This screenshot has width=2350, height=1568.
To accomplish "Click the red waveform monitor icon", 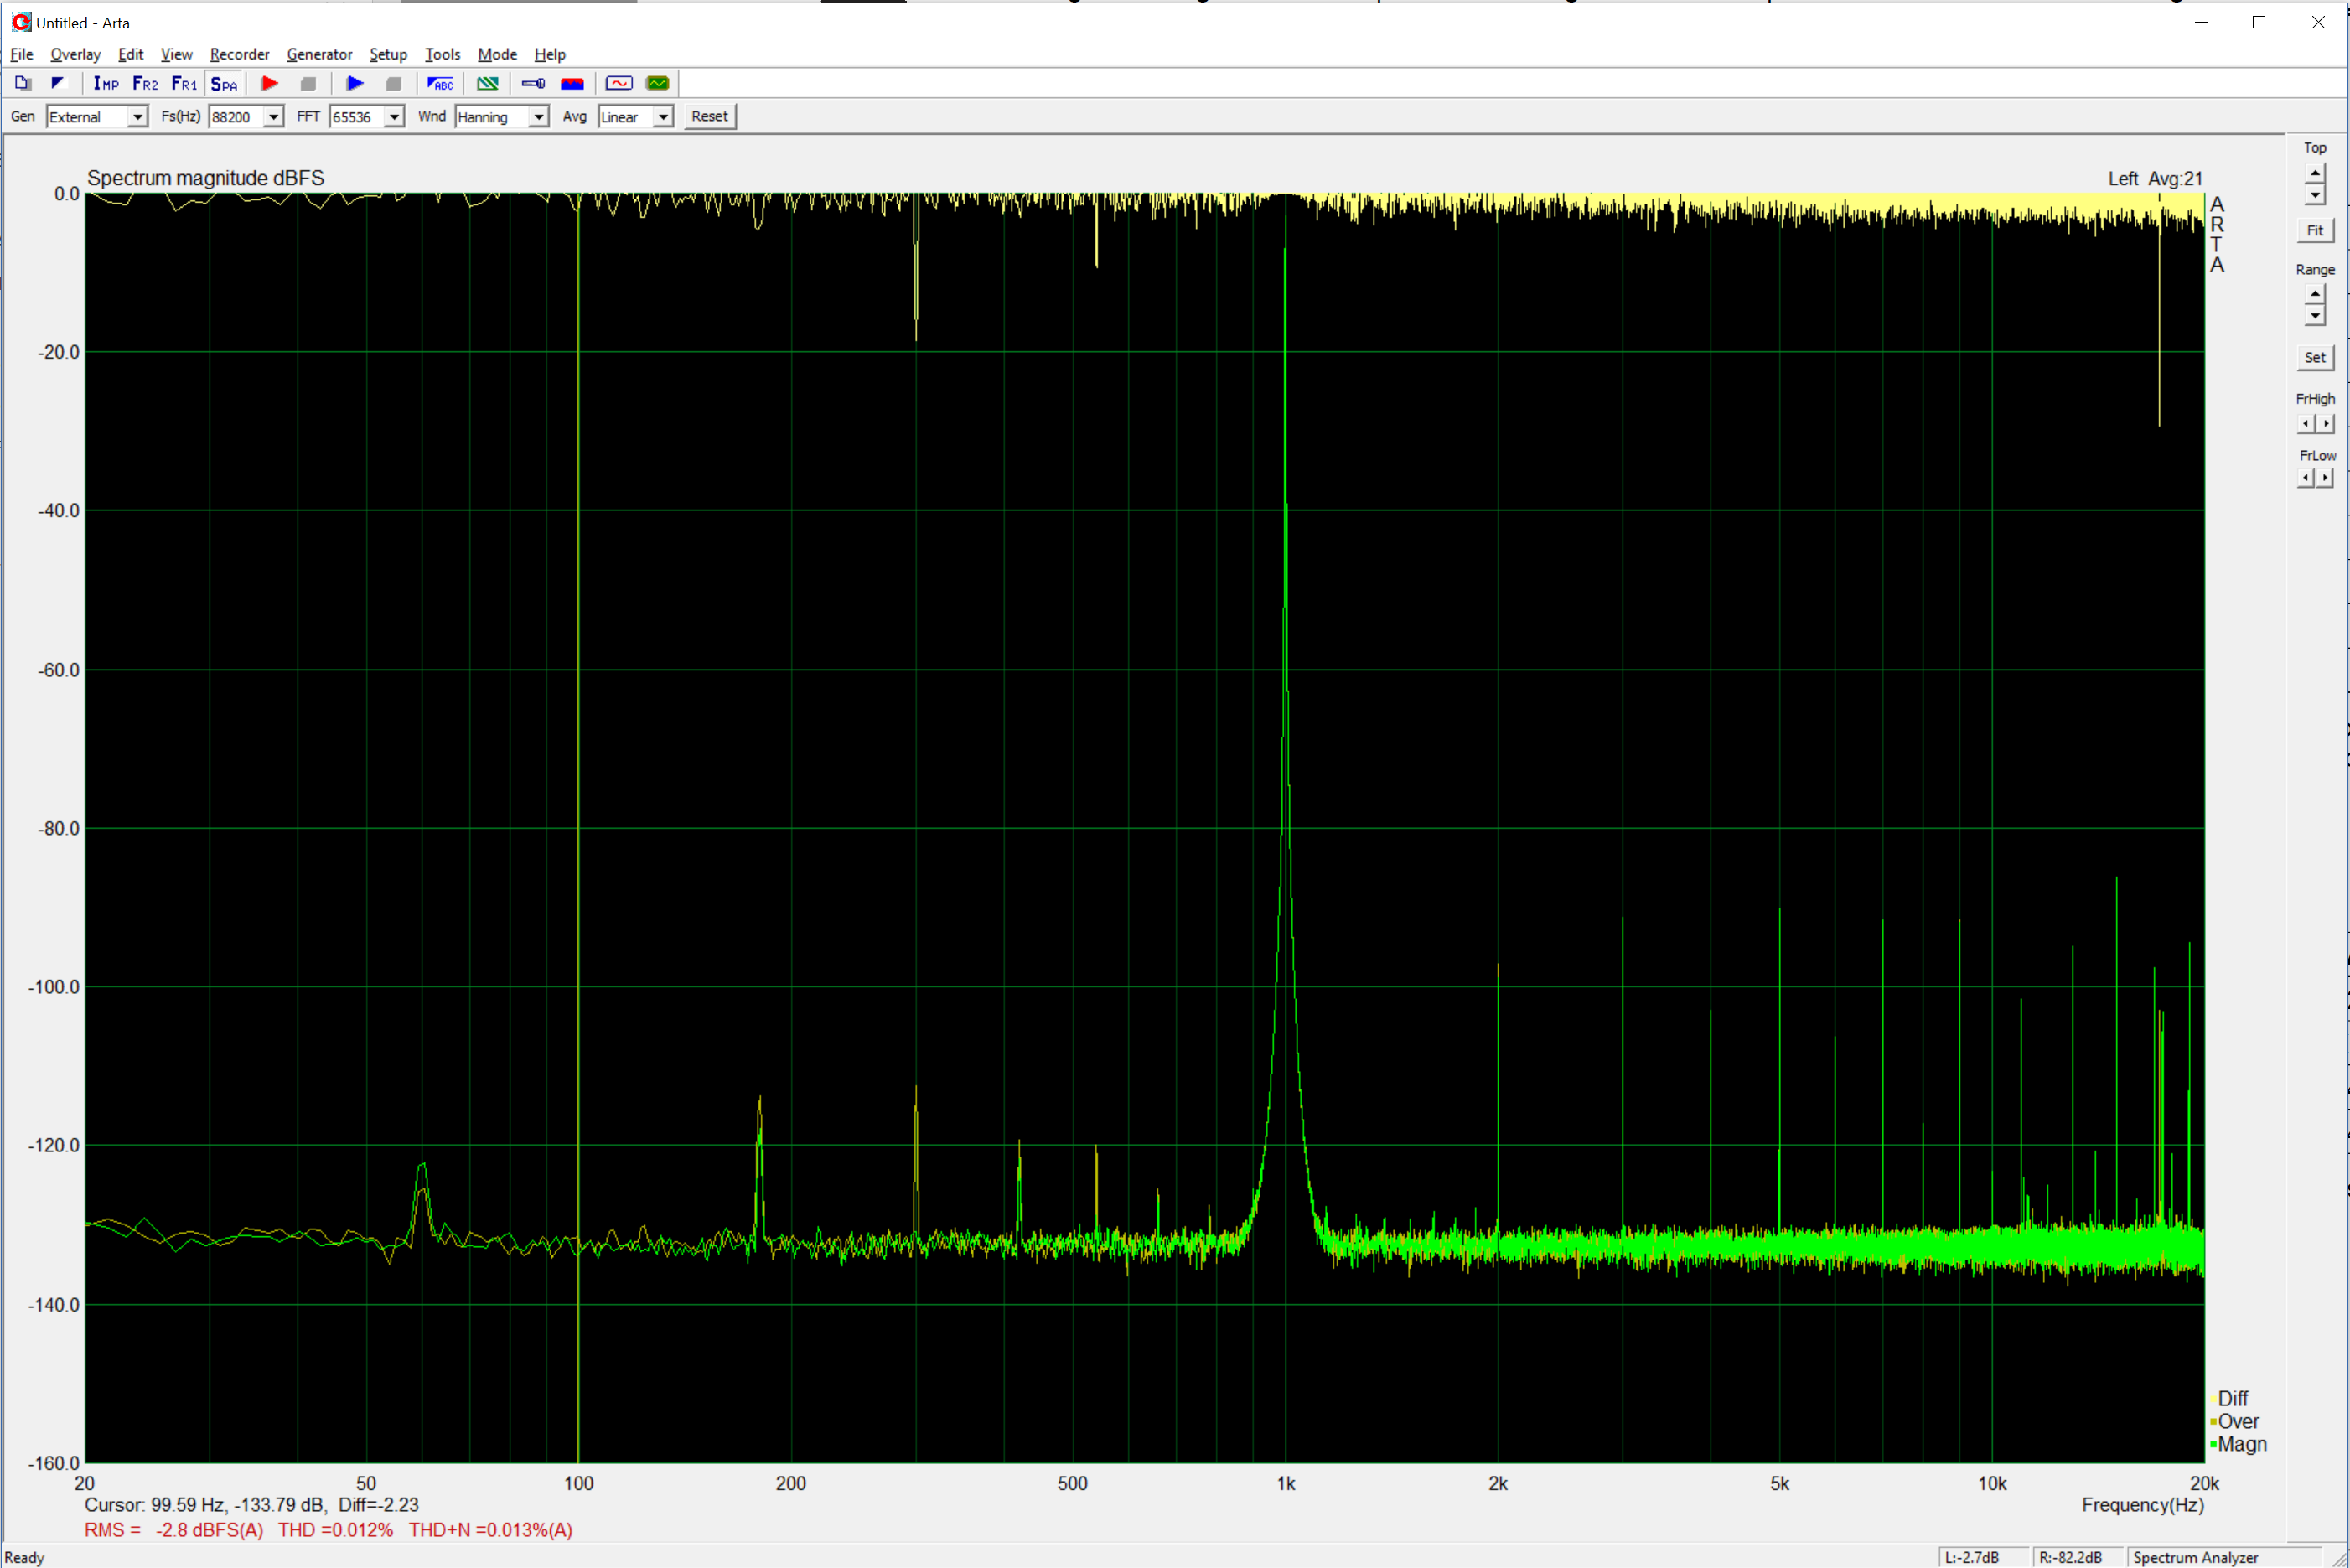I will [x=619, y=84].
